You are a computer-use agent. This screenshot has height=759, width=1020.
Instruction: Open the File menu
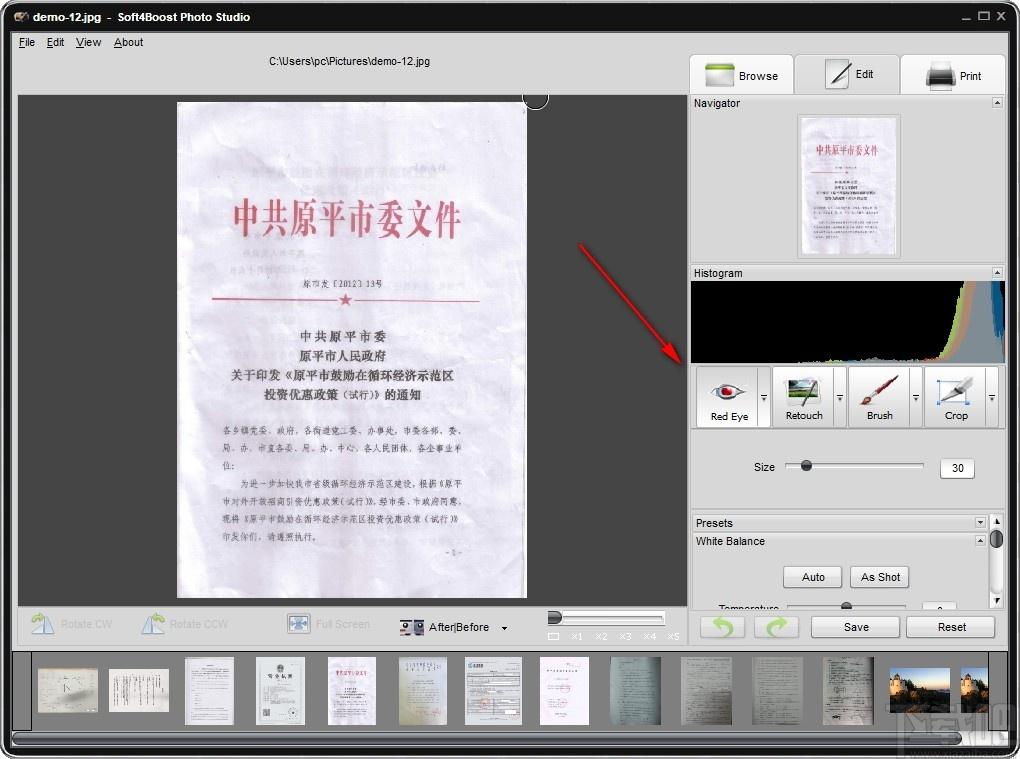coord(27,42)
